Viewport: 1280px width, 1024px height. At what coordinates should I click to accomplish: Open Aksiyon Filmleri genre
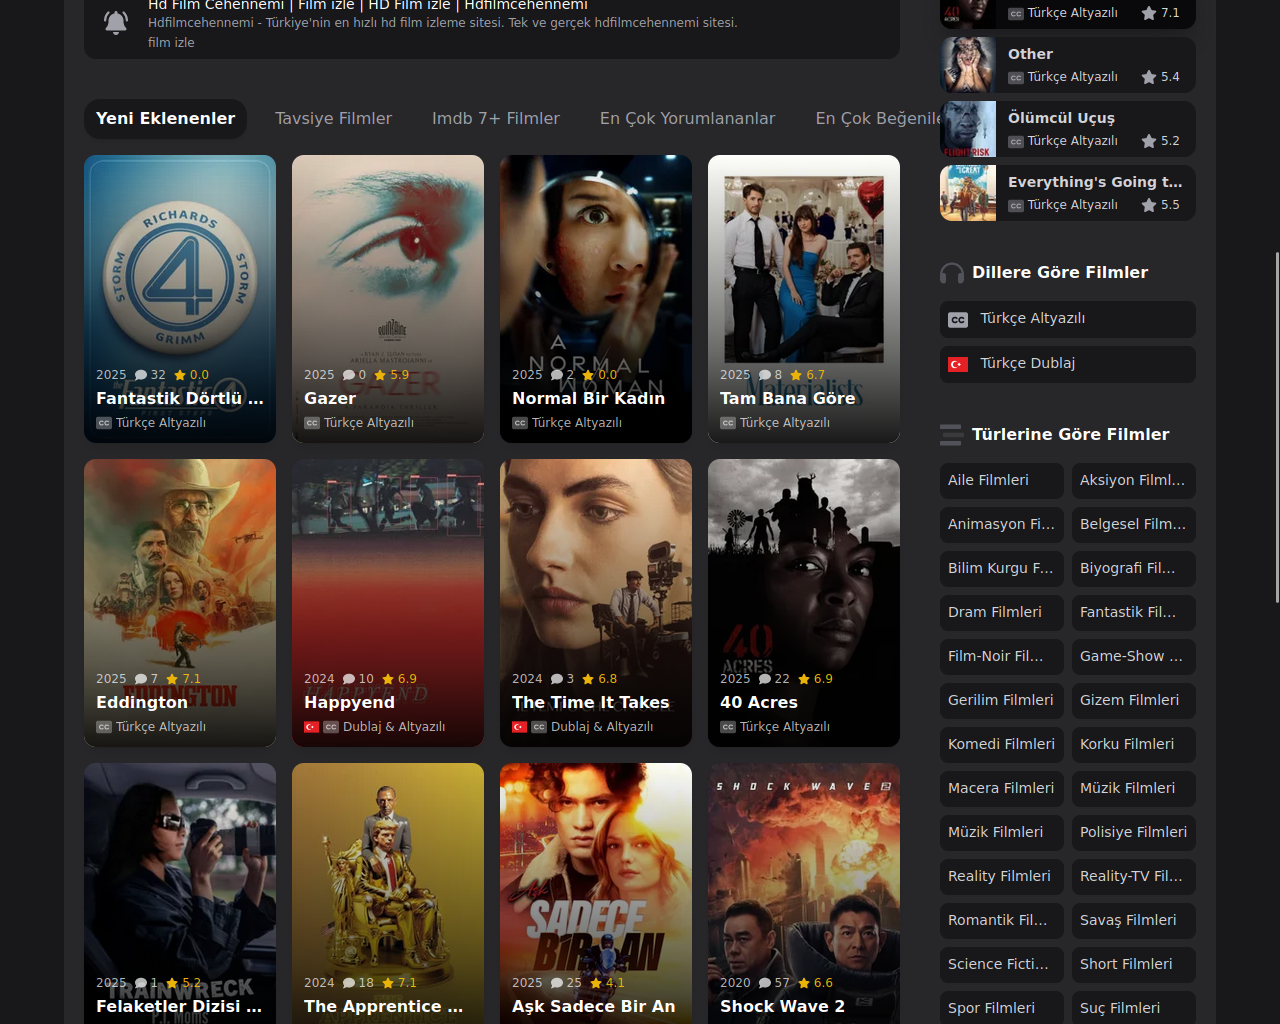[x=1134, y=481]
